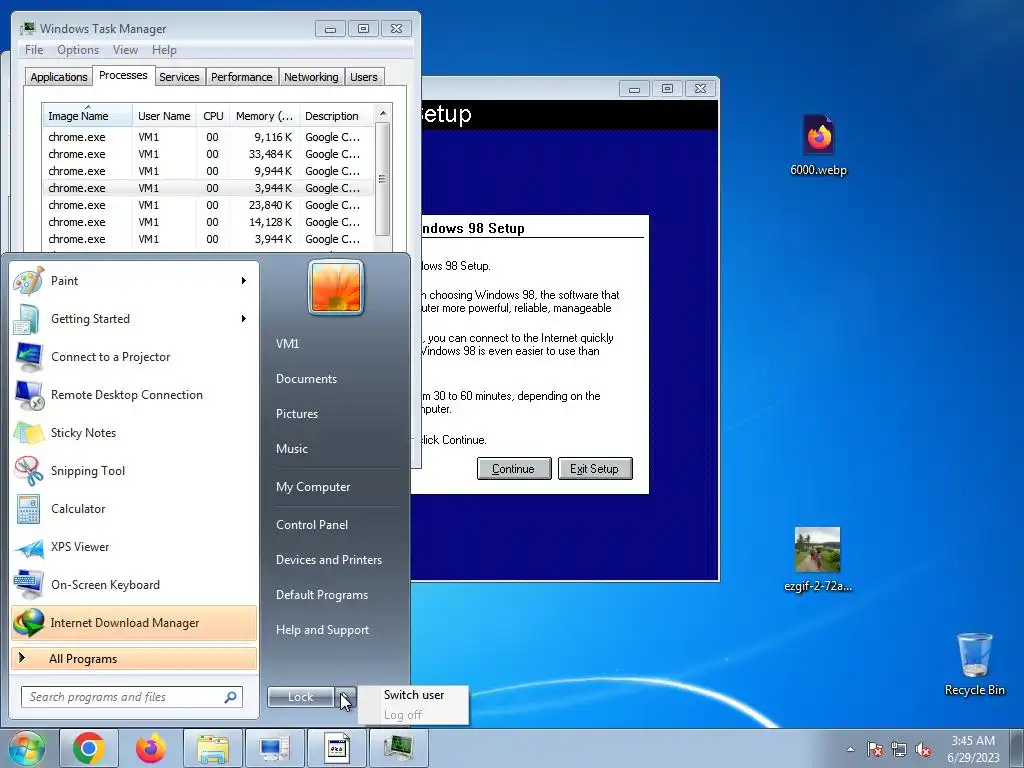Launch Remote Desktop Connection

click(134, 394)
